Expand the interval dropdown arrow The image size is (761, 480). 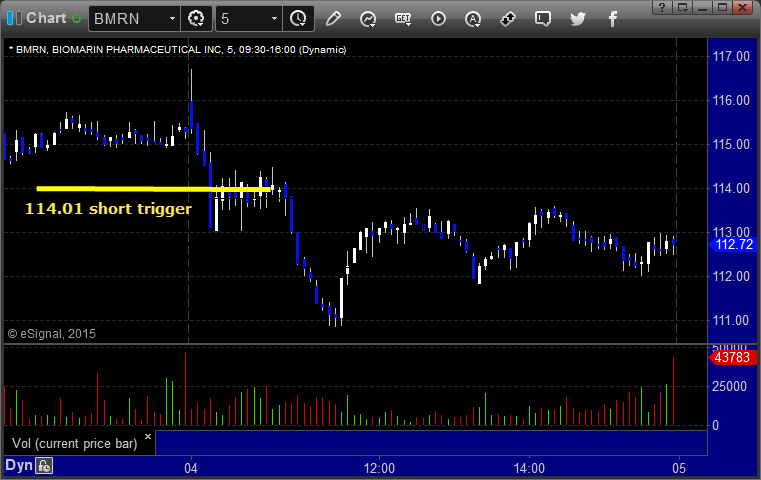click(x=274, y=19)
